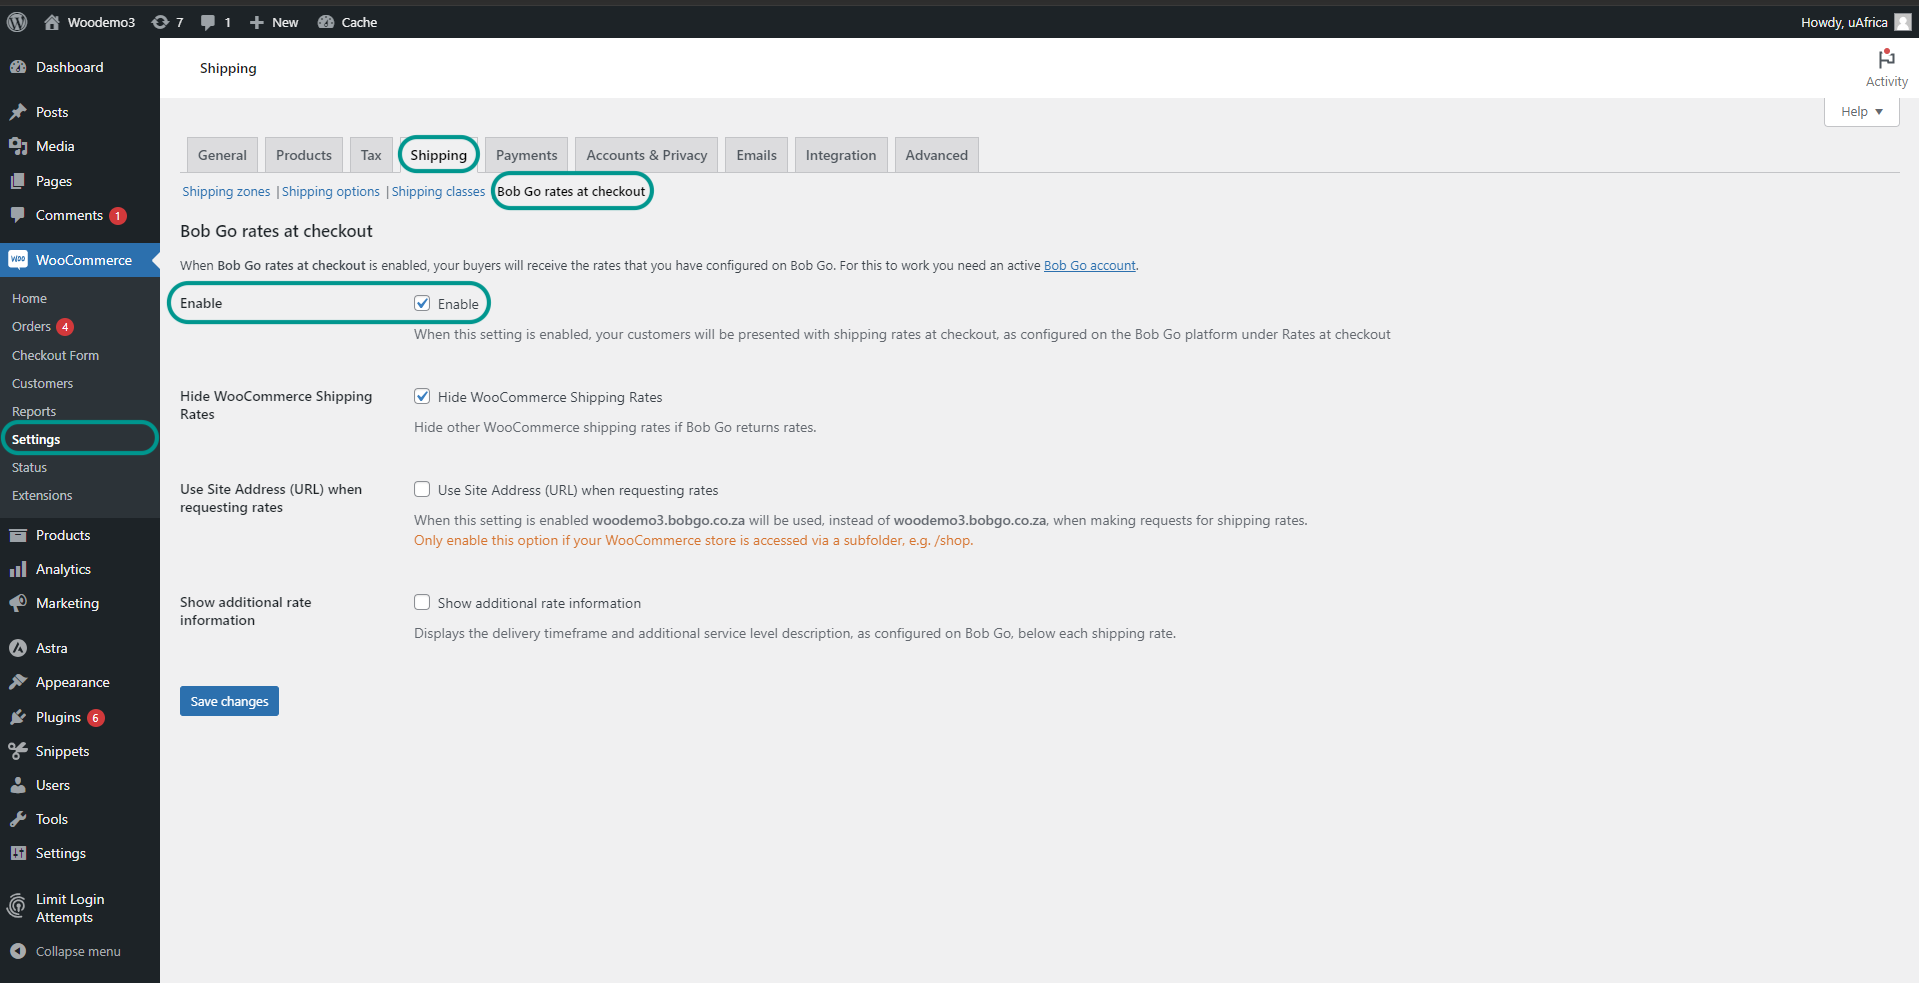Click the user avatar next to Howdy, uAfrica

[x=1902, y=22]
